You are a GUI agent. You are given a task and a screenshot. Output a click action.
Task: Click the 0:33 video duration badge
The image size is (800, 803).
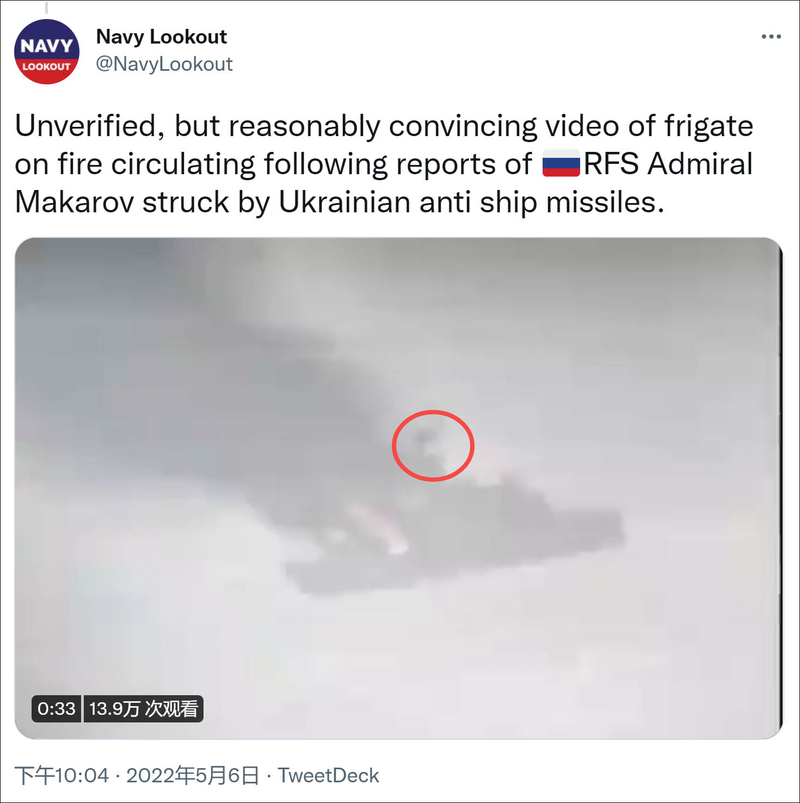click(56, 709)
